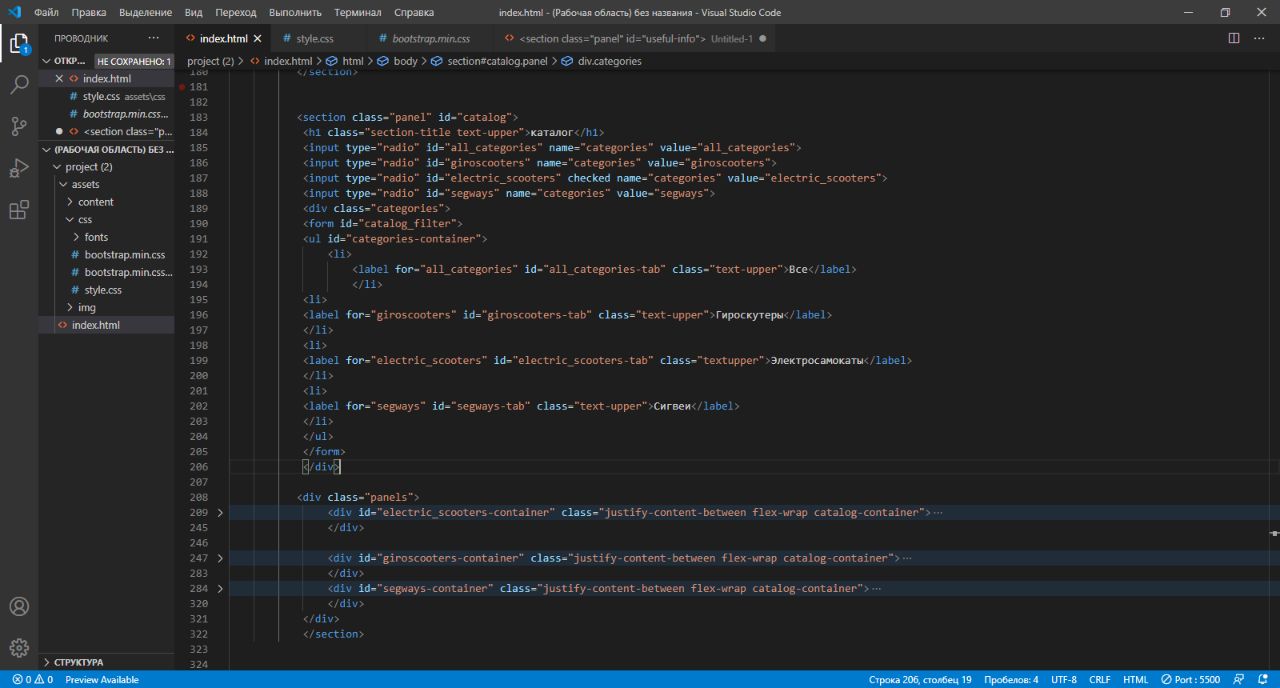Open the Accounts menu icon
1280x688 pixels.
coord(19,606)
